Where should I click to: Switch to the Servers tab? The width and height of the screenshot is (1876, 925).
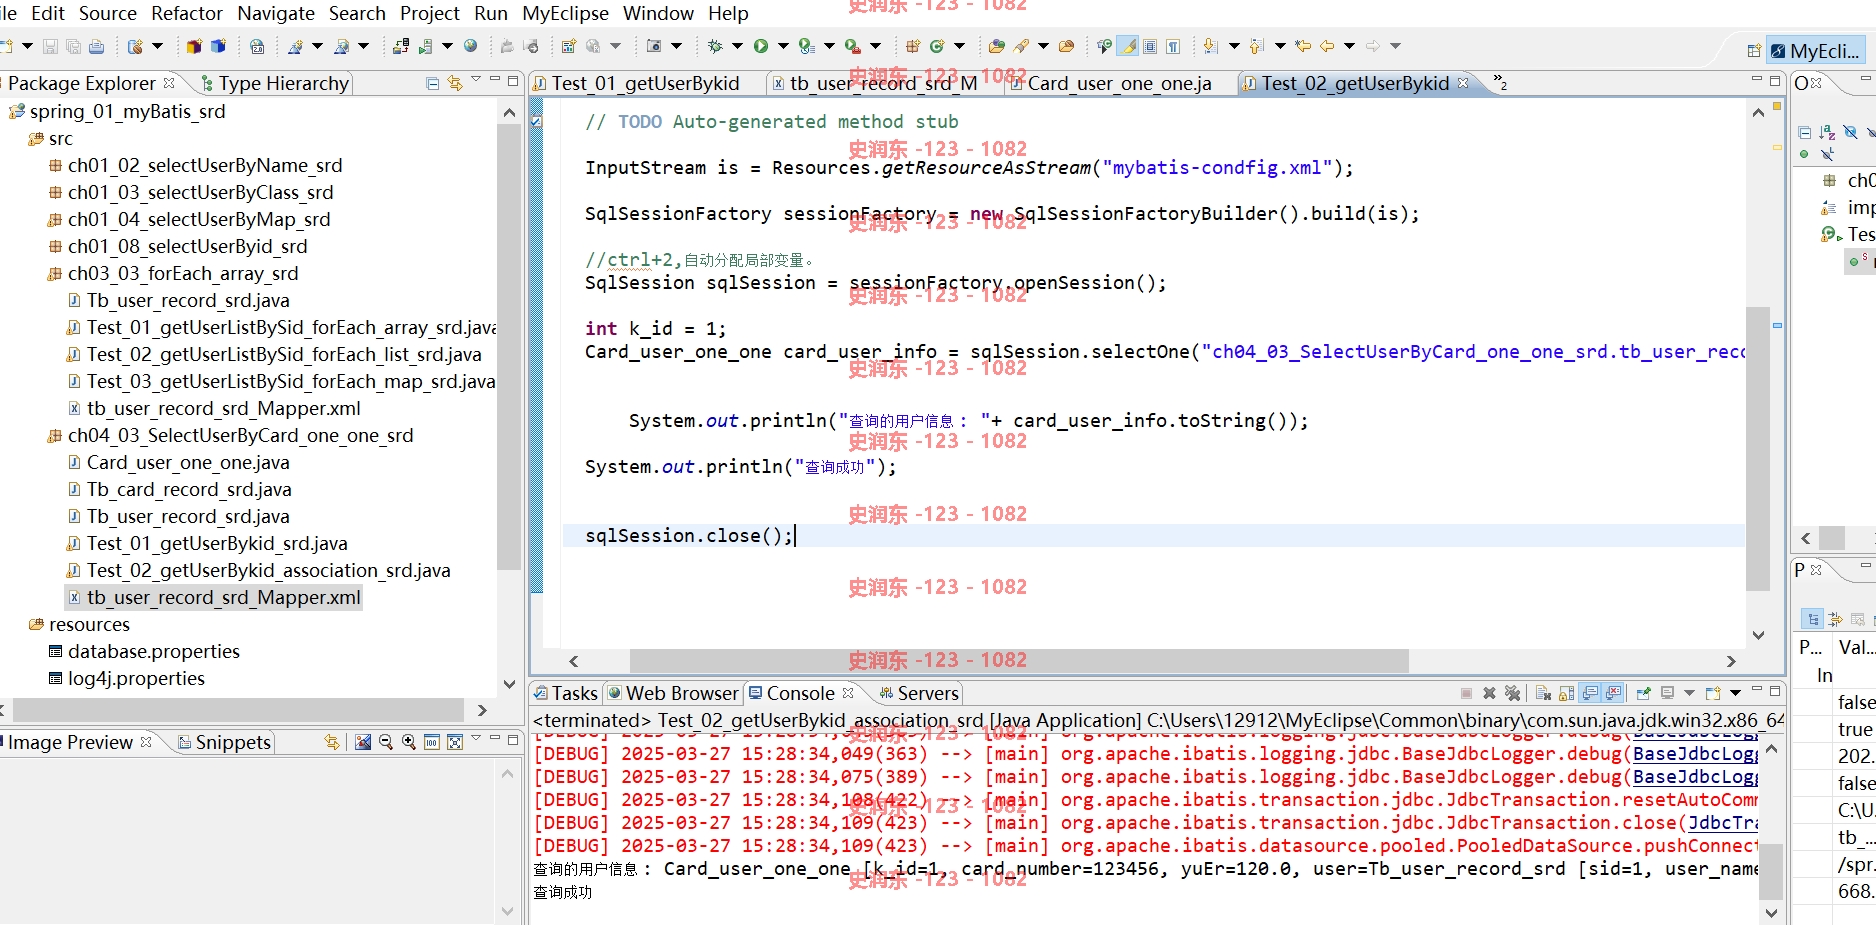click(918, 693)
